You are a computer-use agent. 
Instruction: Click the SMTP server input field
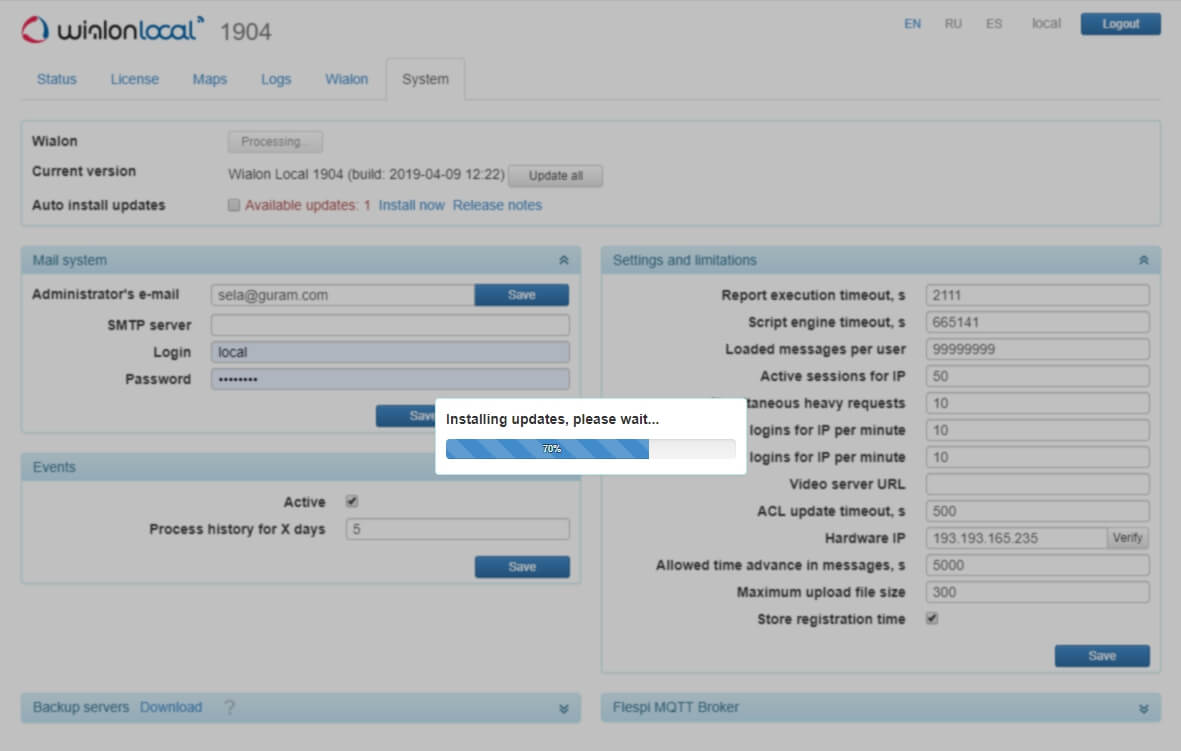(x=390, y=324)
